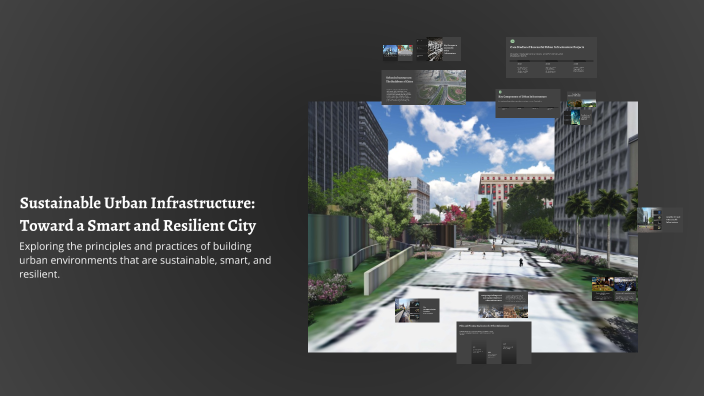The width and height of the screenshot is (704, 396).
Task: Select the 'Sustainable Urban Infrastructure' title text
Action: [137, 214]
